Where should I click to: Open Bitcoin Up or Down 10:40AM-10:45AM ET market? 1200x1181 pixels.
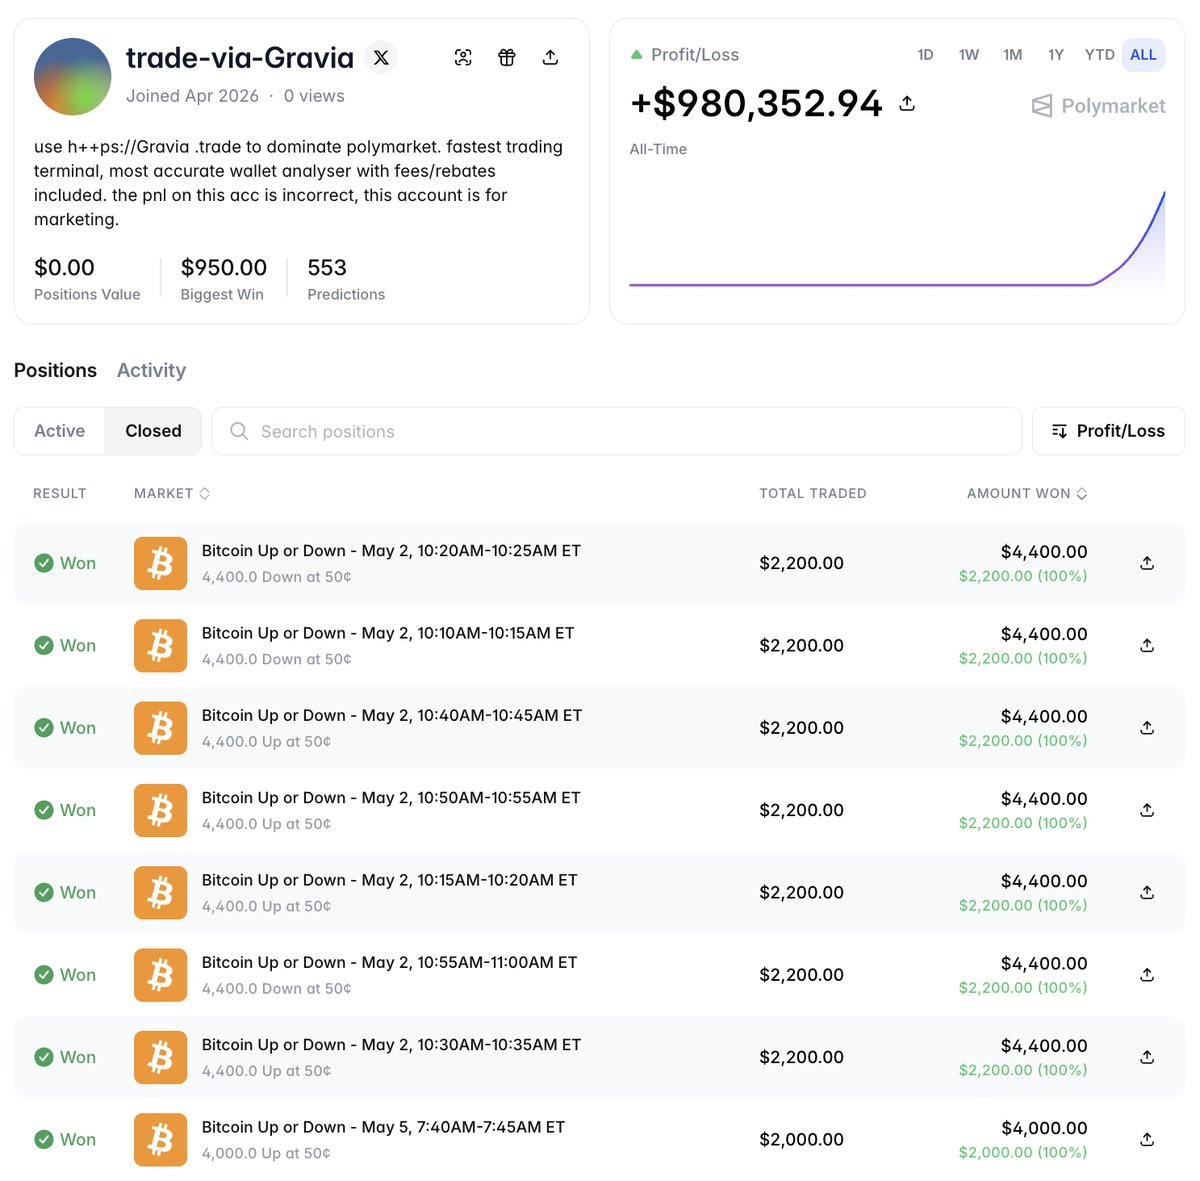click(392, 715)
